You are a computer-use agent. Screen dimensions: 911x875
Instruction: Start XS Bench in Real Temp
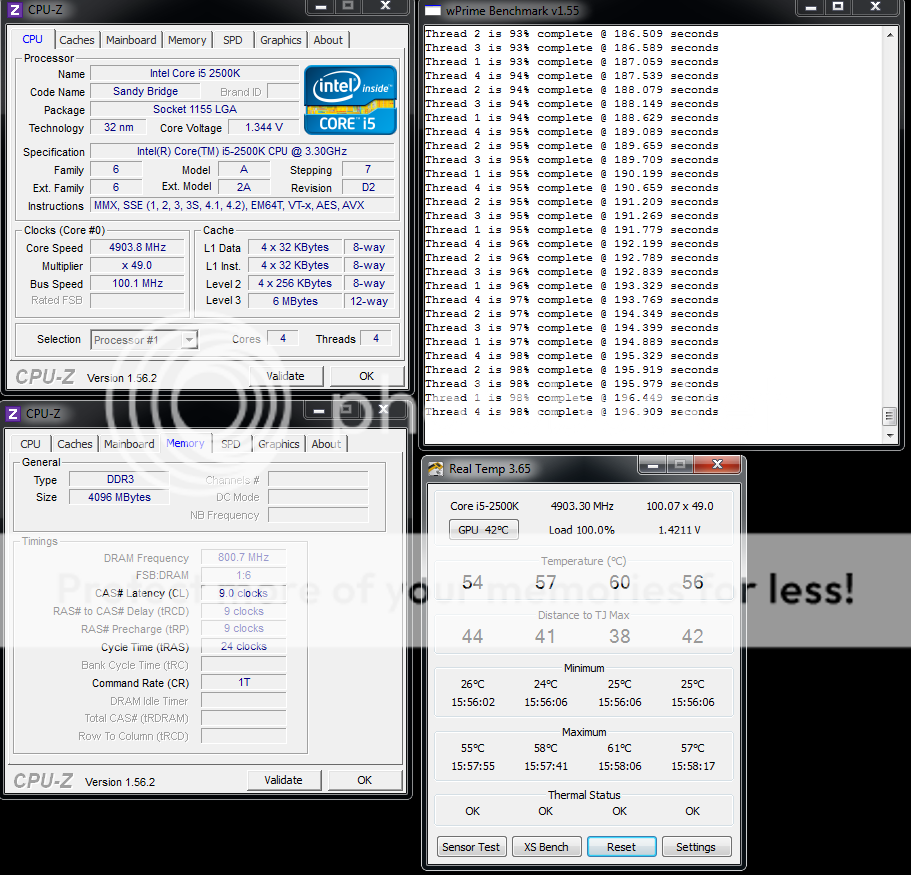546,847
